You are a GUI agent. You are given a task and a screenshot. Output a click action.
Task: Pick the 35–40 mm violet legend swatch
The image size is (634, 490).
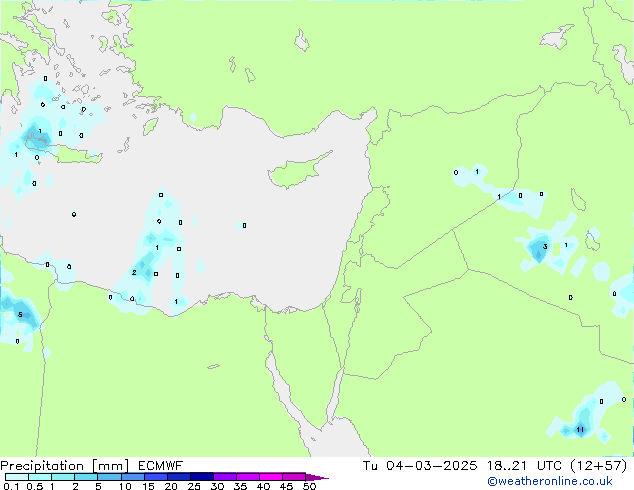coord(247,477)
